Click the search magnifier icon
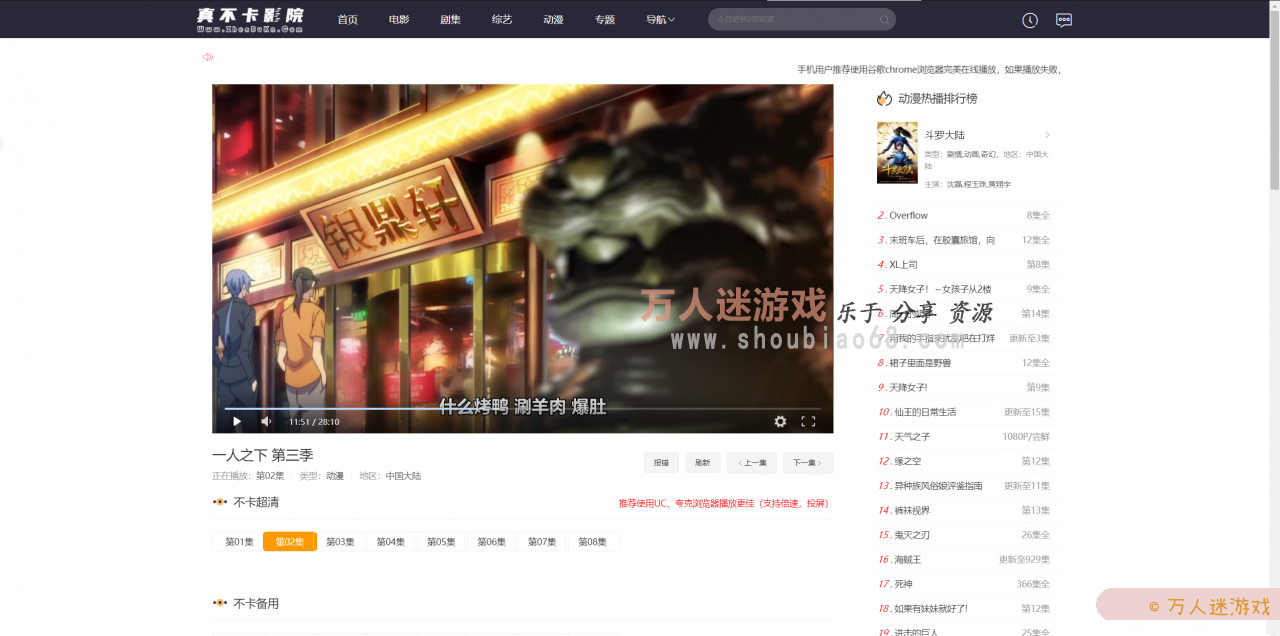 [884, 20]
